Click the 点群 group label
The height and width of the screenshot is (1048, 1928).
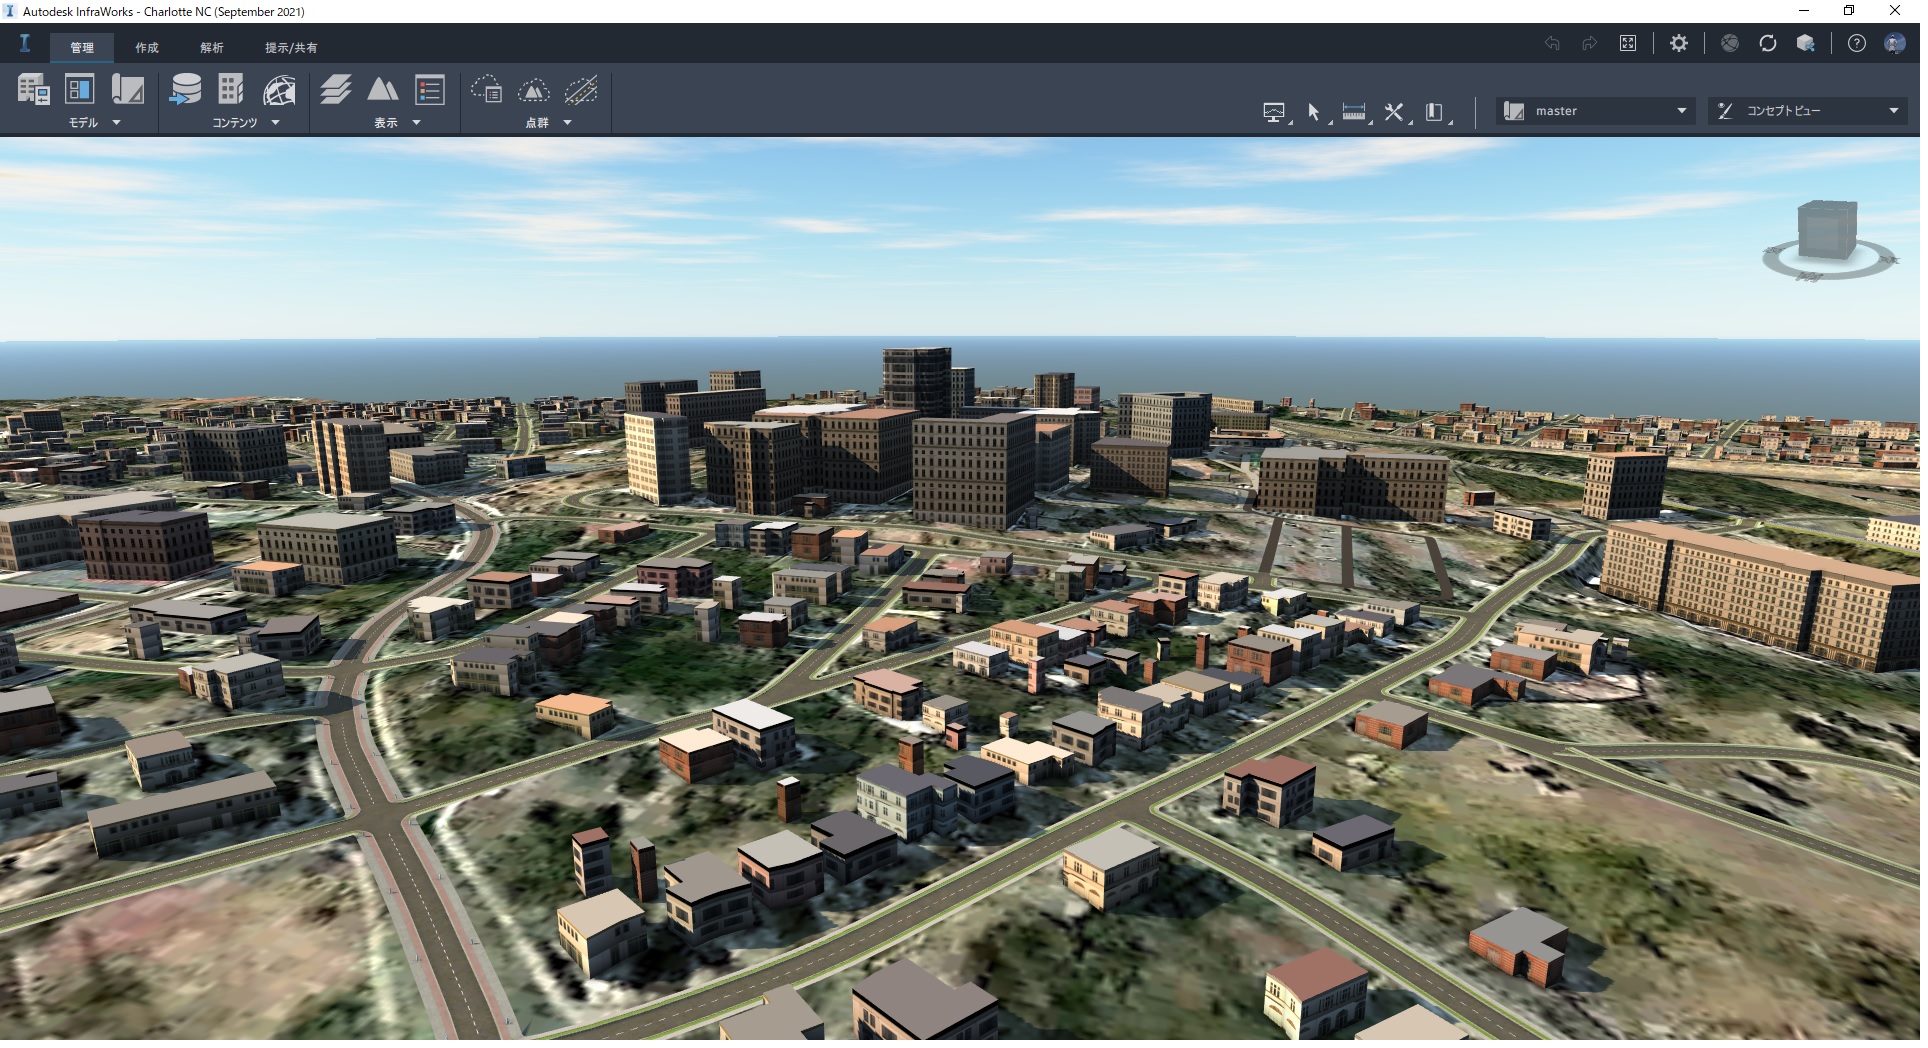pyautogui.click(x=537, y=122)
